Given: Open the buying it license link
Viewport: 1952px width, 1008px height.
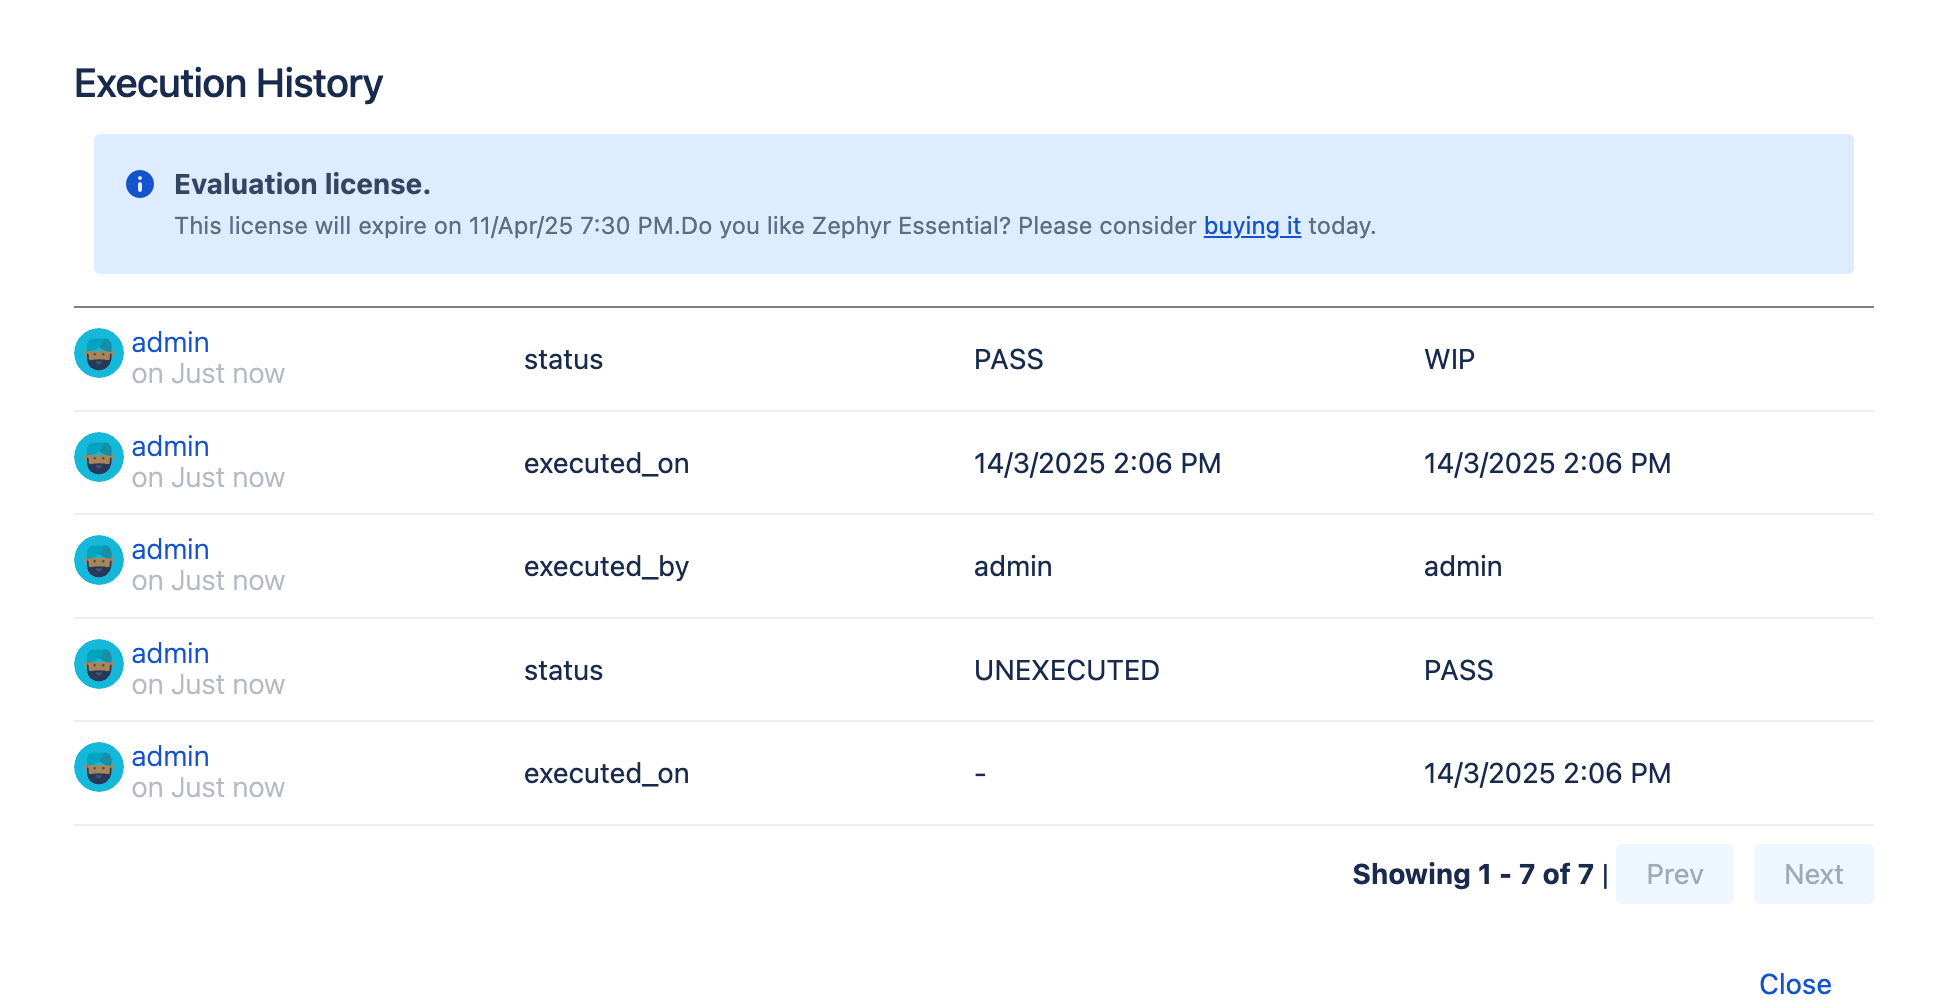Looking at the screenshot, I should [1252, 226].
